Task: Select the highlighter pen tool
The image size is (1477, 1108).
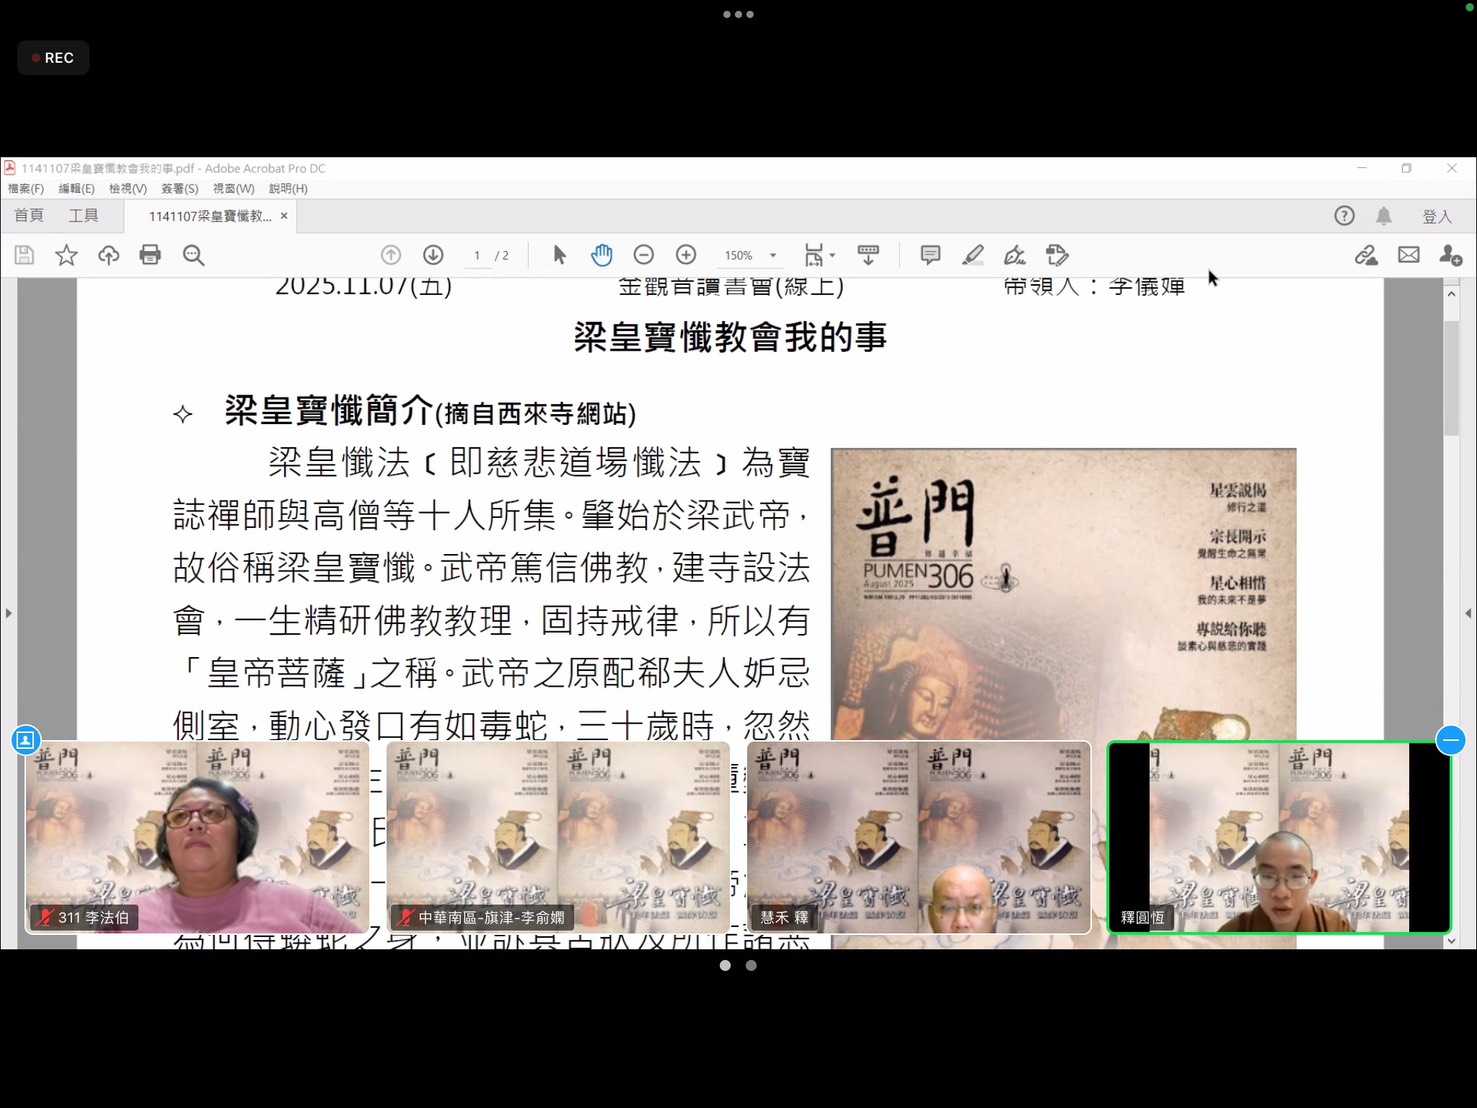Action: (x=972, y=255)
